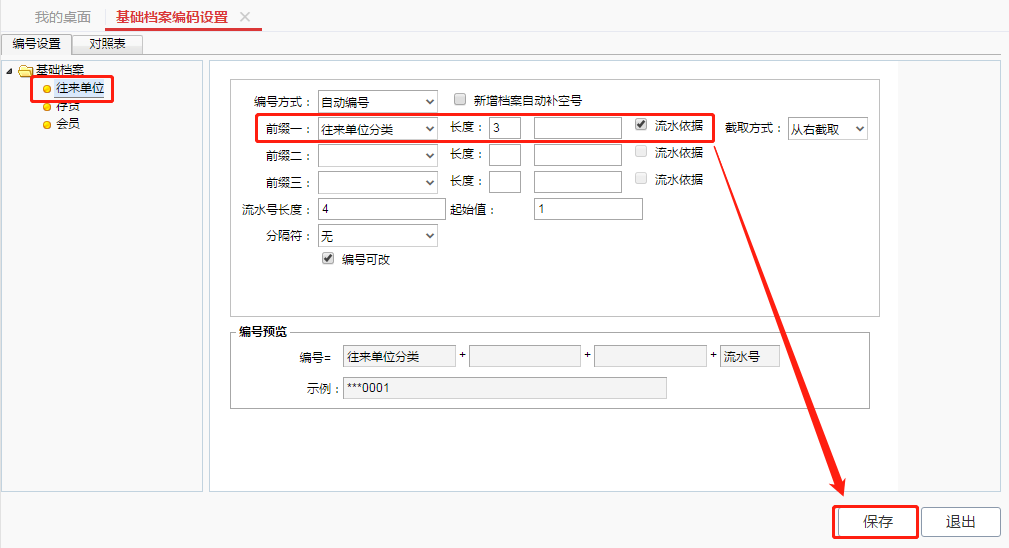Switch to 我的桌面 tab
The width and height of the screenshot is (1009, 548).
[x=62, y=17]
